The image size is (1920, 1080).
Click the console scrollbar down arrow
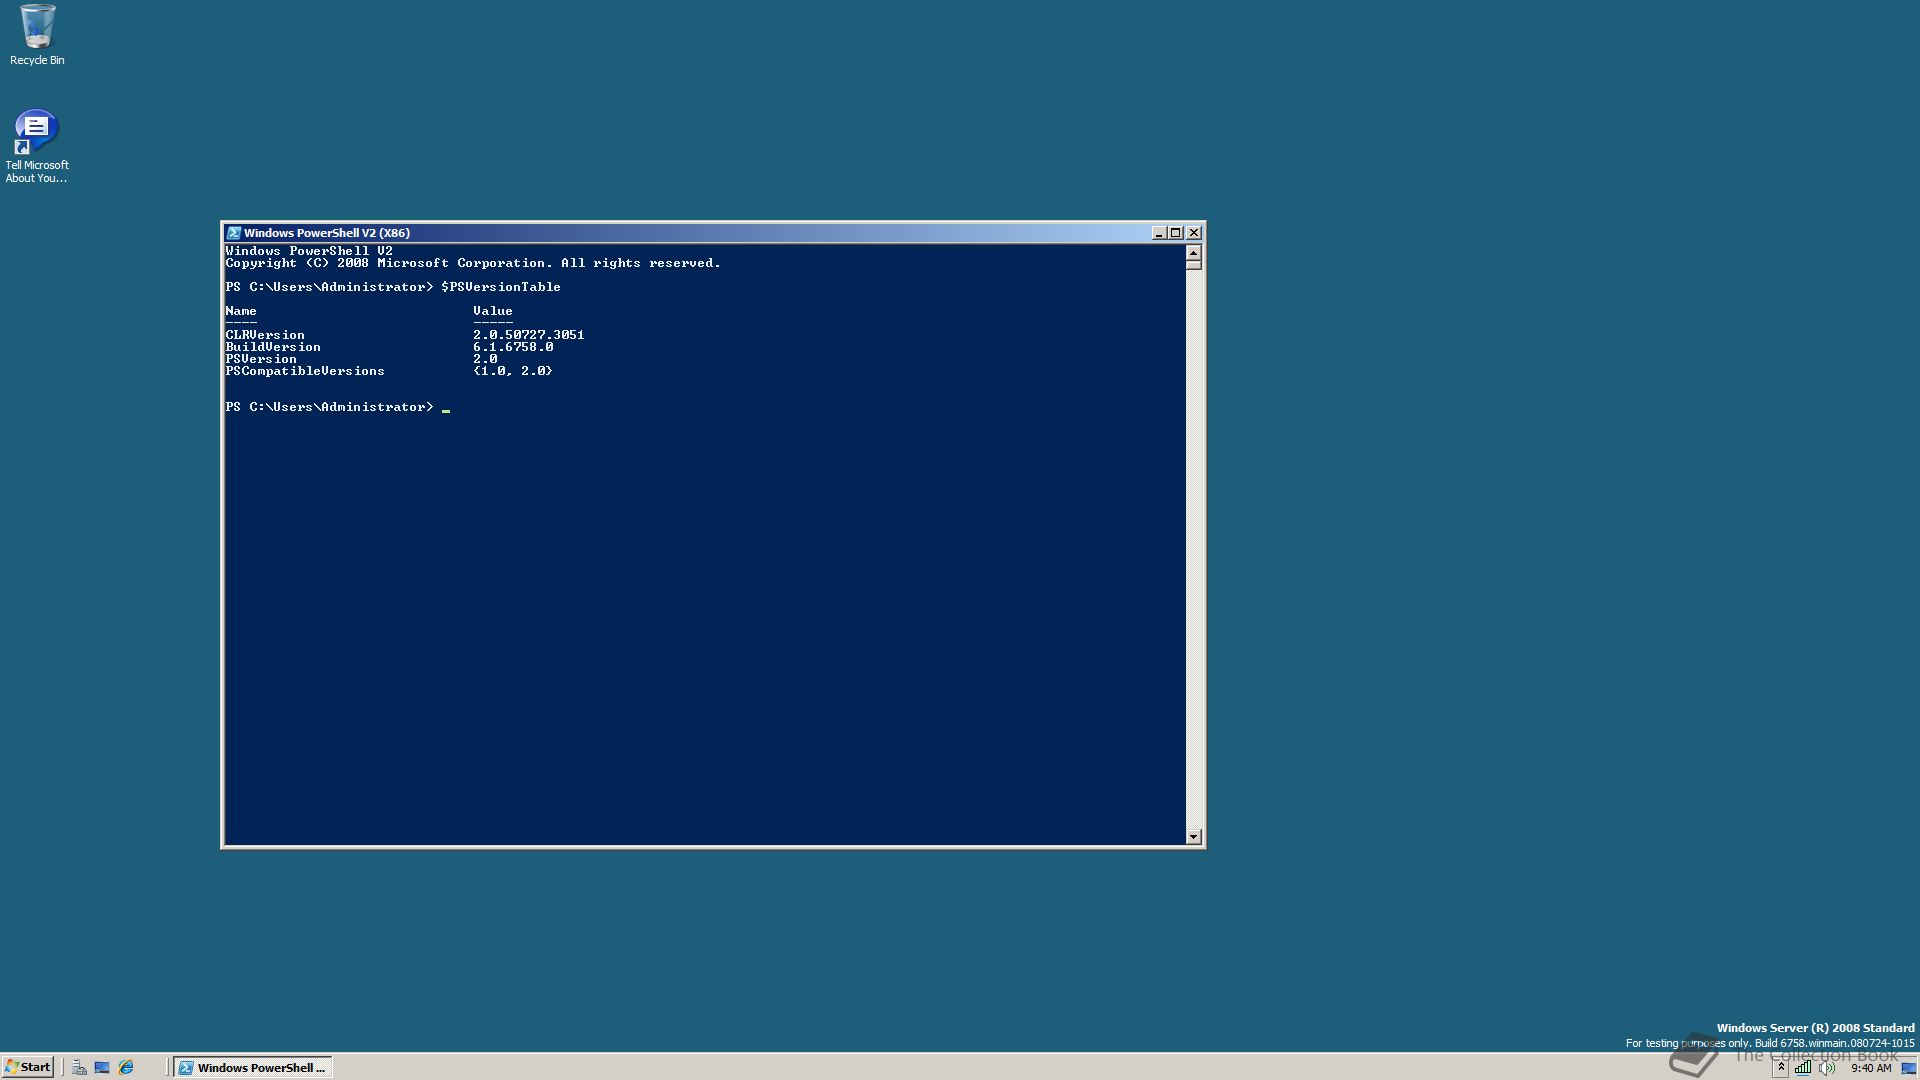(1193, 837)
